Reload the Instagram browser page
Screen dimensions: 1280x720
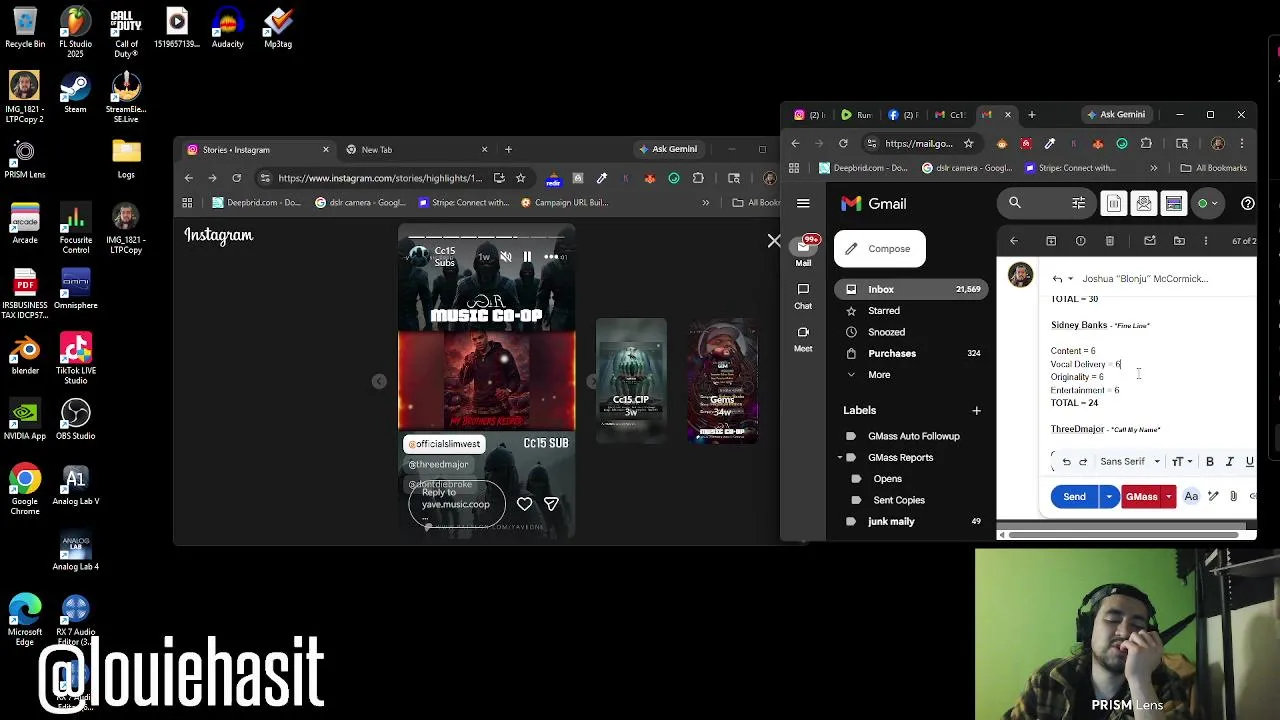236,178
